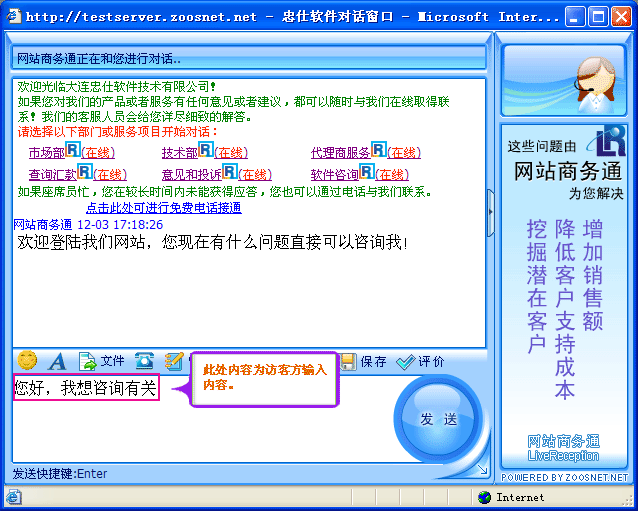Click R icon next to 意见和投诉

[x=230, y=171]
